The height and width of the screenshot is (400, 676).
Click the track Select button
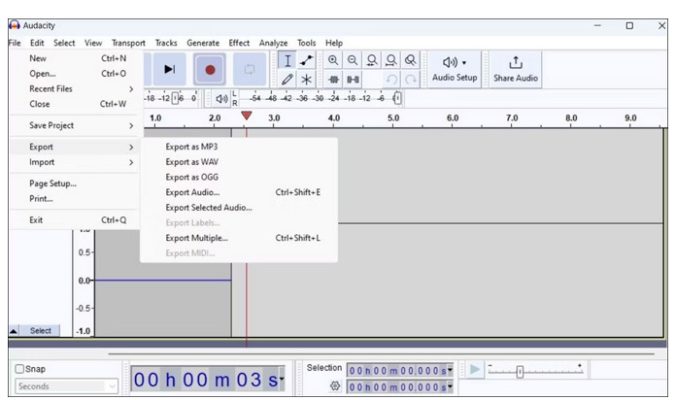(x=40, y=331)
